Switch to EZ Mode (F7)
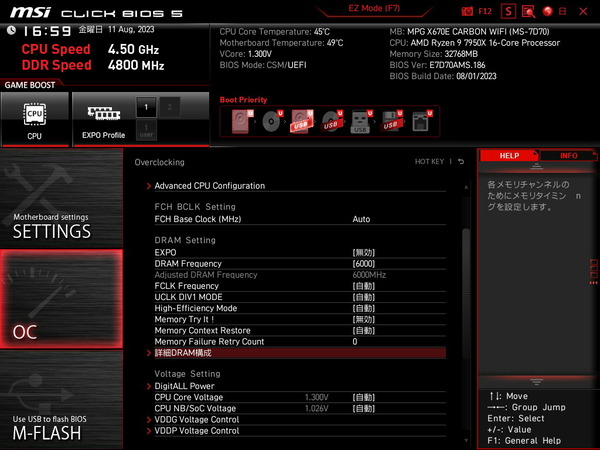Viewport: 600px width, 450px height. click(x=374, y=8)
